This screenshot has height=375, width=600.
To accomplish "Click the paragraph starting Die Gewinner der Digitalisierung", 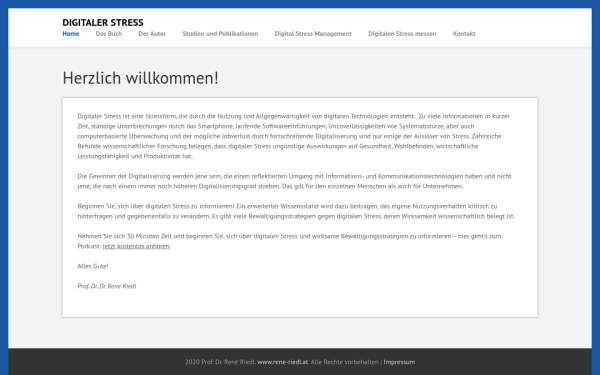I will [294, 181].
